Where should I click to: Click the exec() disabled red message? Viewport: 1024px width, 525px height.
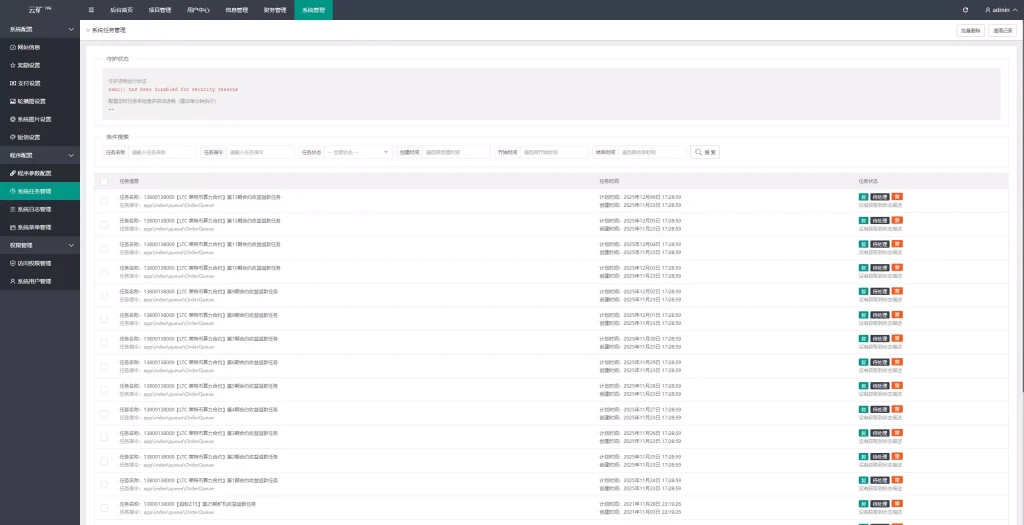click(x=173, y=89)
